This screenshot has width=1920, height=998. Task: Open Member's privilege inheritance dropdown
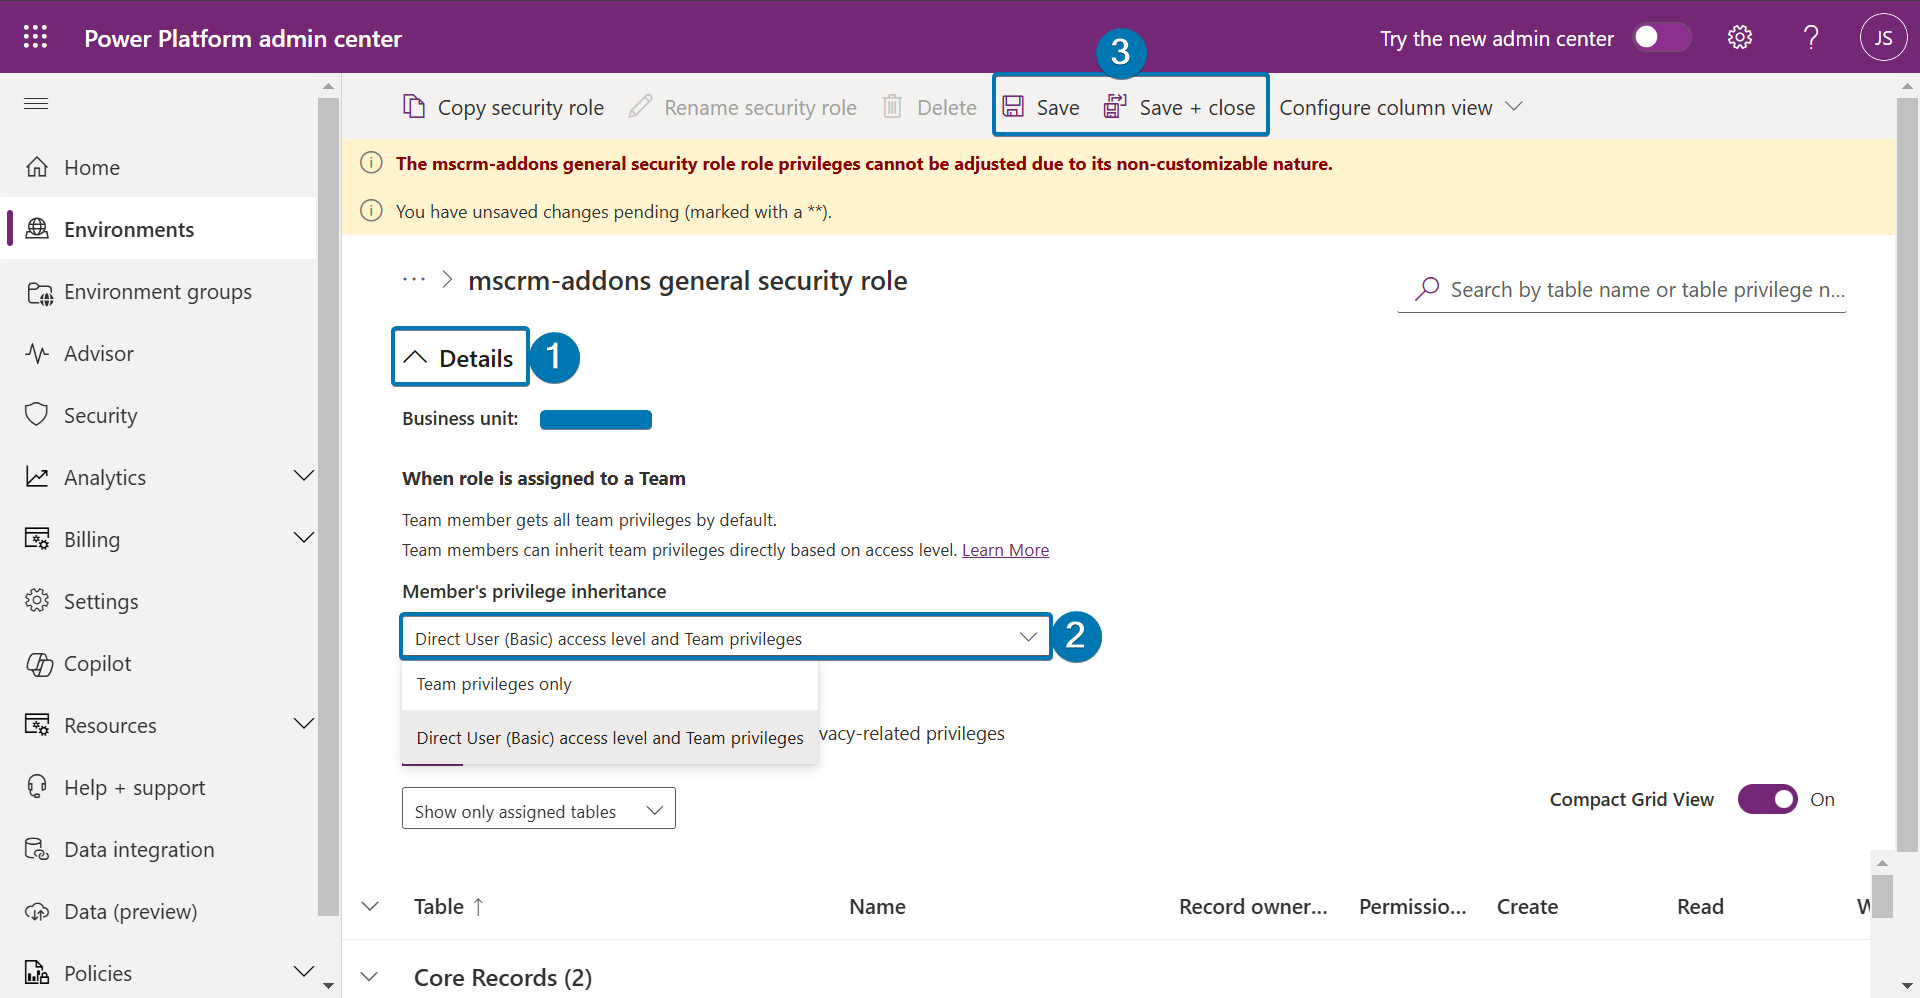click(x=726, y=637)
